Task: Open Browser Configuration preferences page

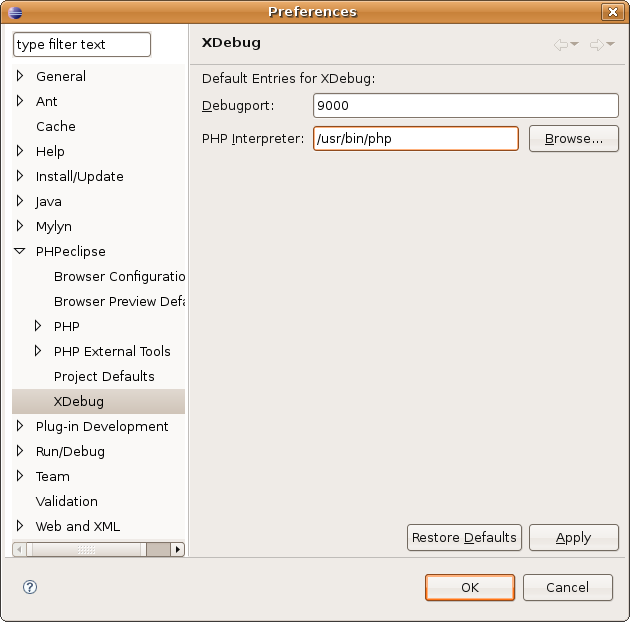Action: click(120, 276)
